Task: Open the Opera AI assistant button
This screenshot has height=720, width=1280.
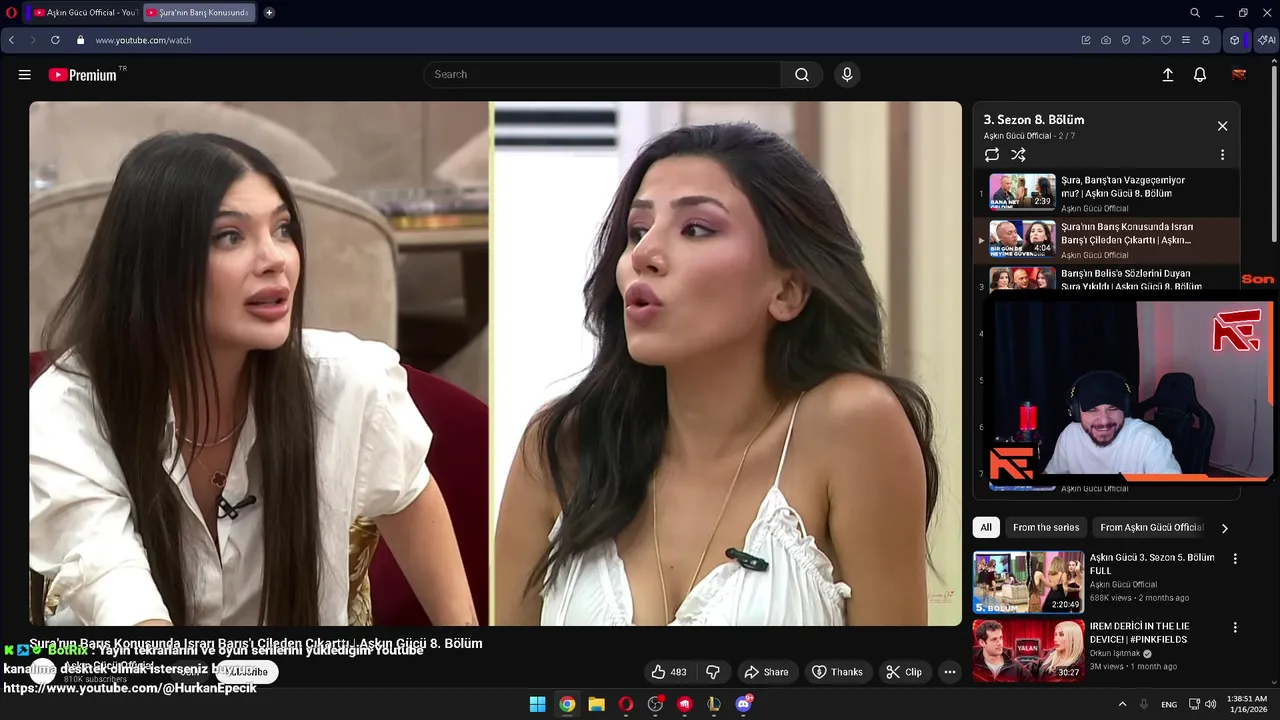Action: pyautogui.click(x=1266, y=40)
